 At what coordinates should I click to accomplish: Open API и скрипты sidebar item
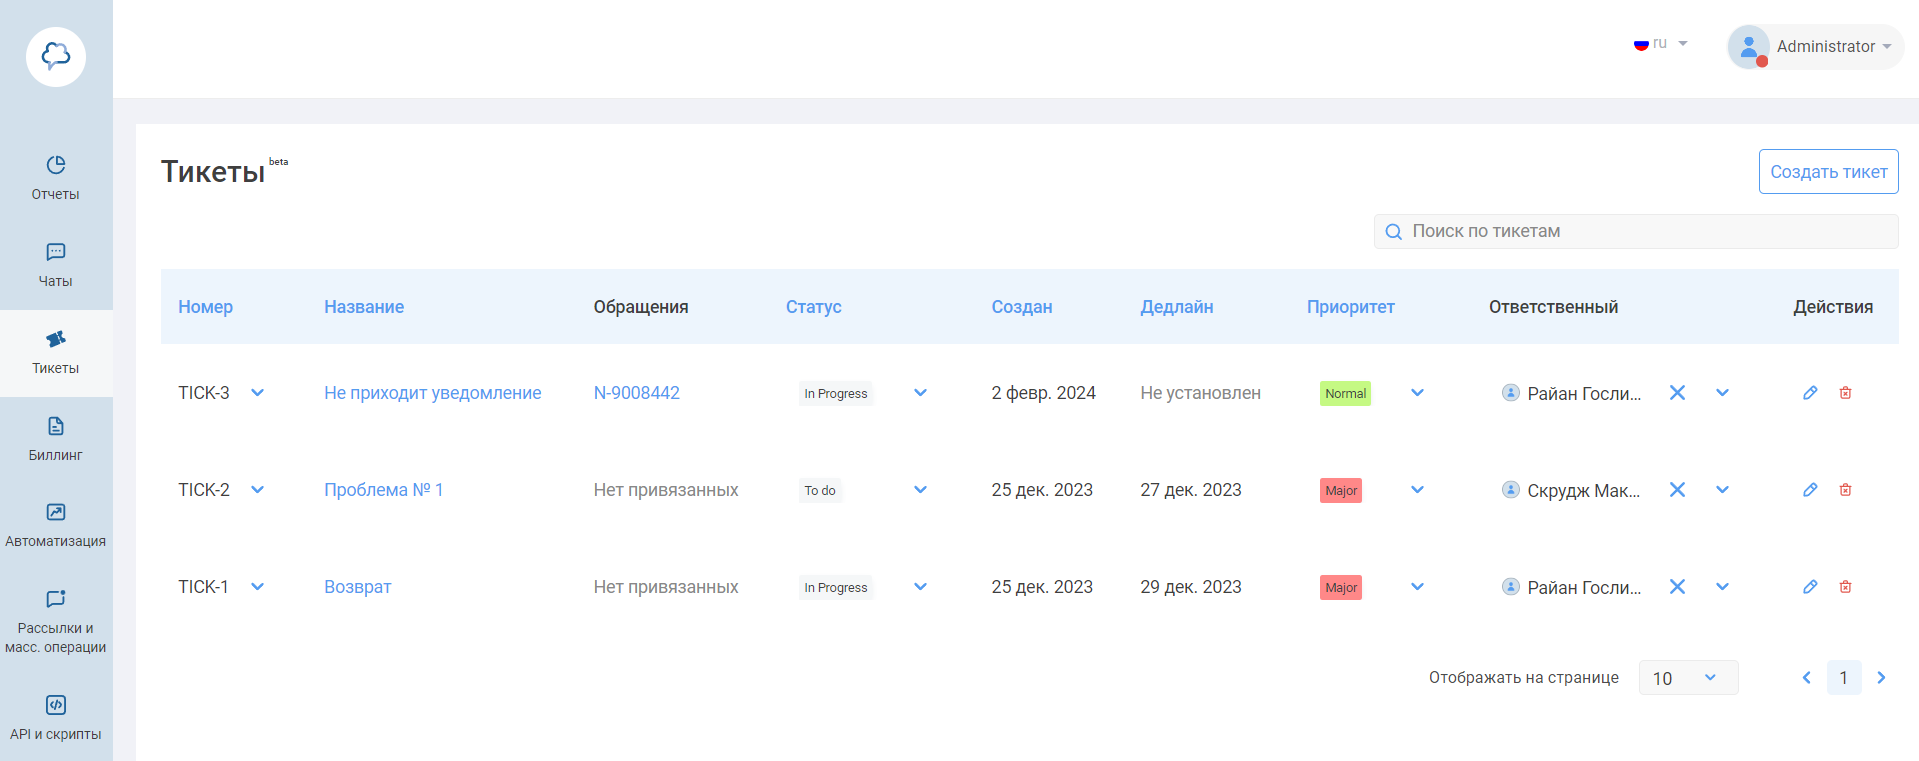(x=56, y=717)
